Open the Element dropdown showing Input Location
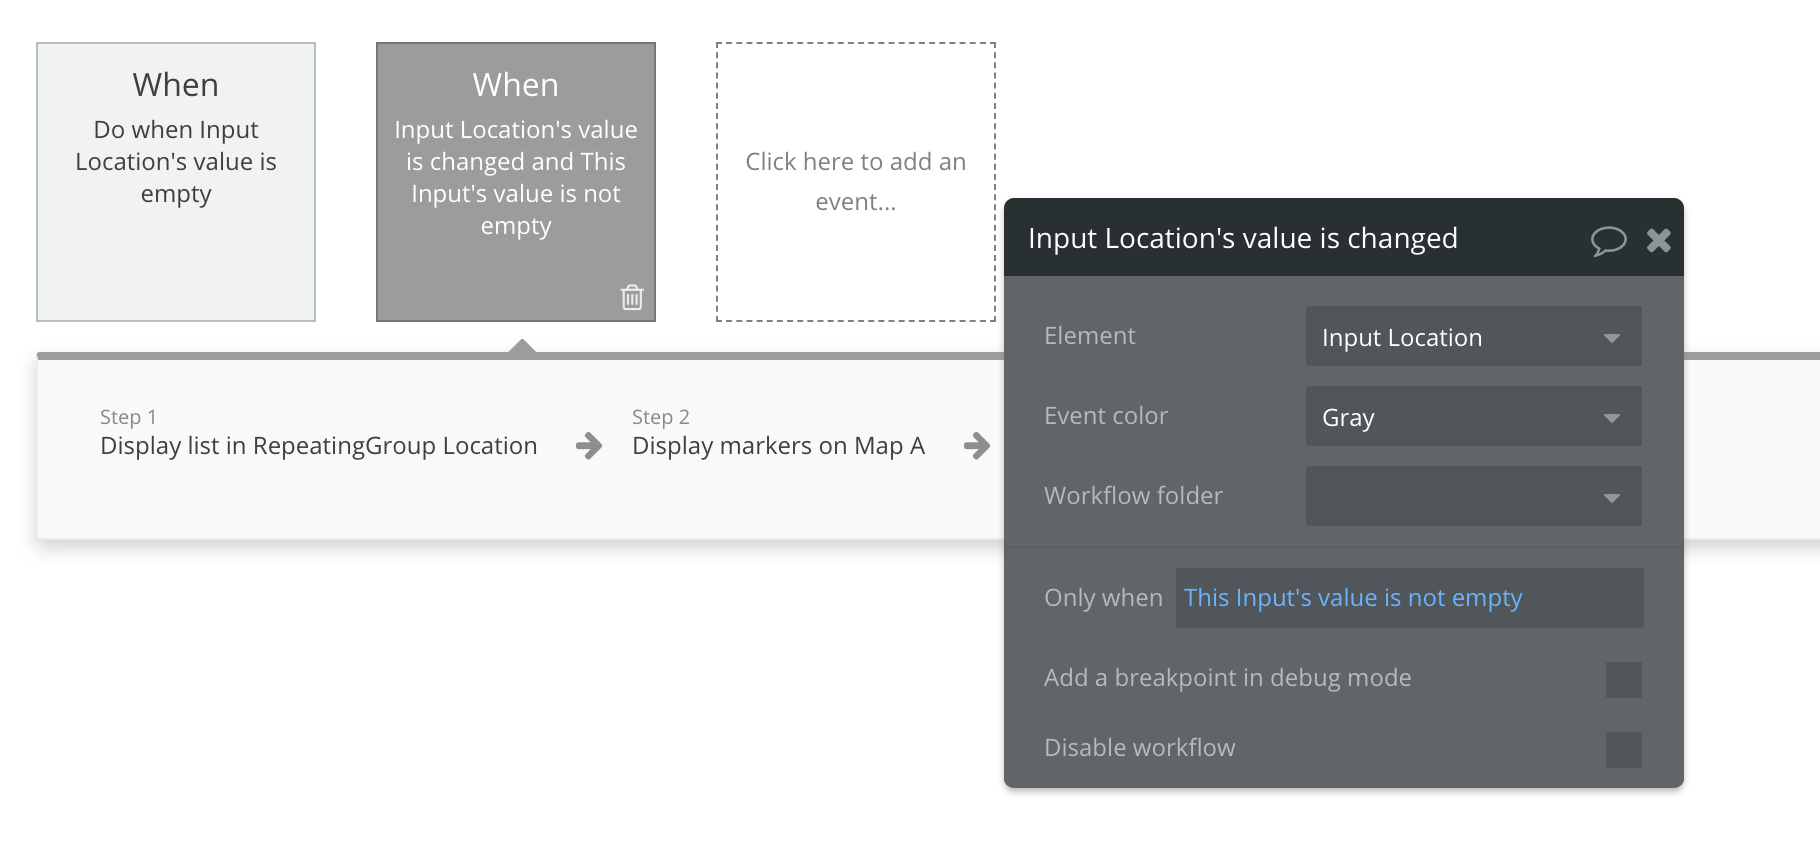The image size is (1820, 852). [1473, 337]
